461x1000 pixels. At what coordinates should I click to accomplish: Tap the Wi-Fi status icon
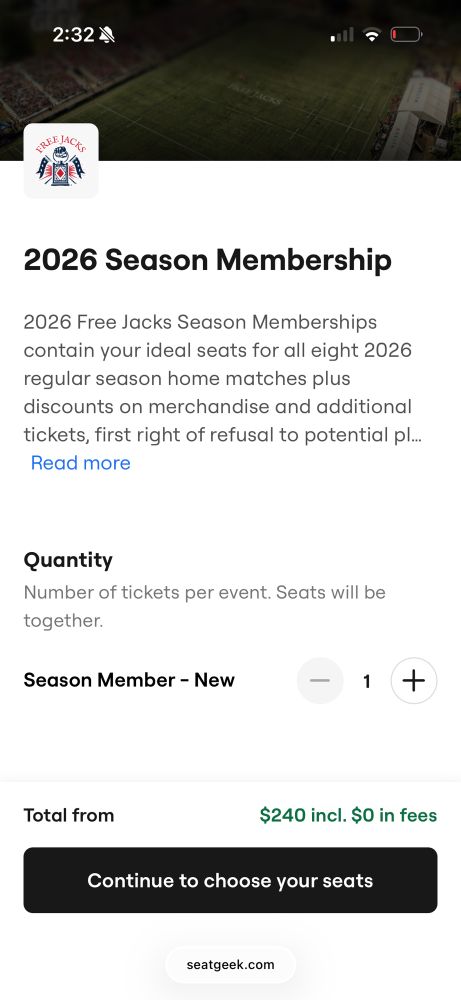tap(371, 34)
